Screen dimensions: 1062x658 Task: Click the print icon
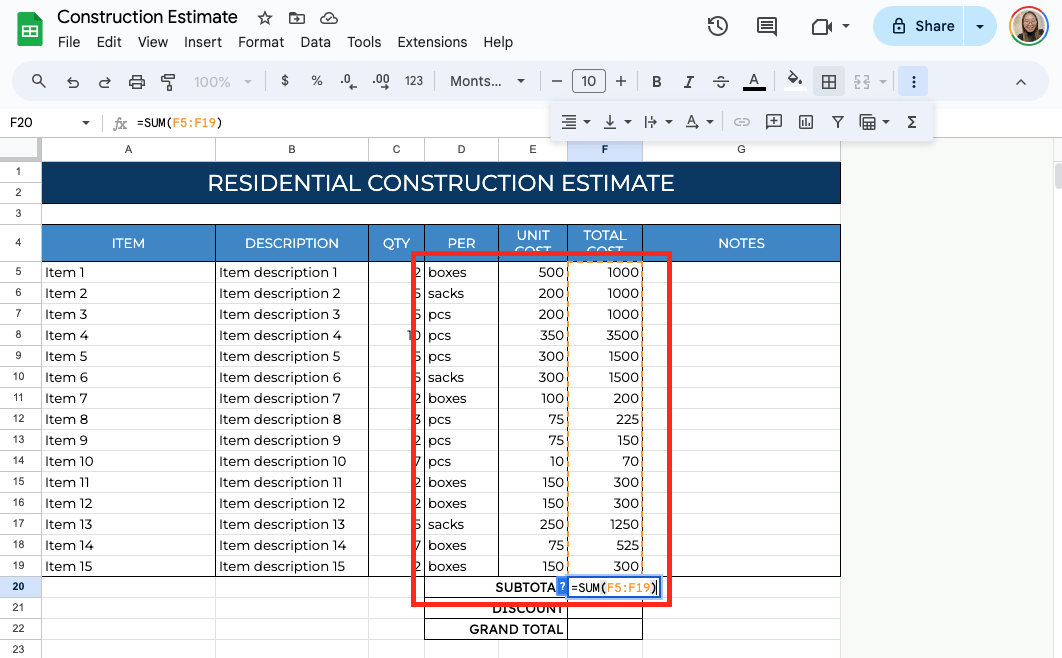point(137,82)
